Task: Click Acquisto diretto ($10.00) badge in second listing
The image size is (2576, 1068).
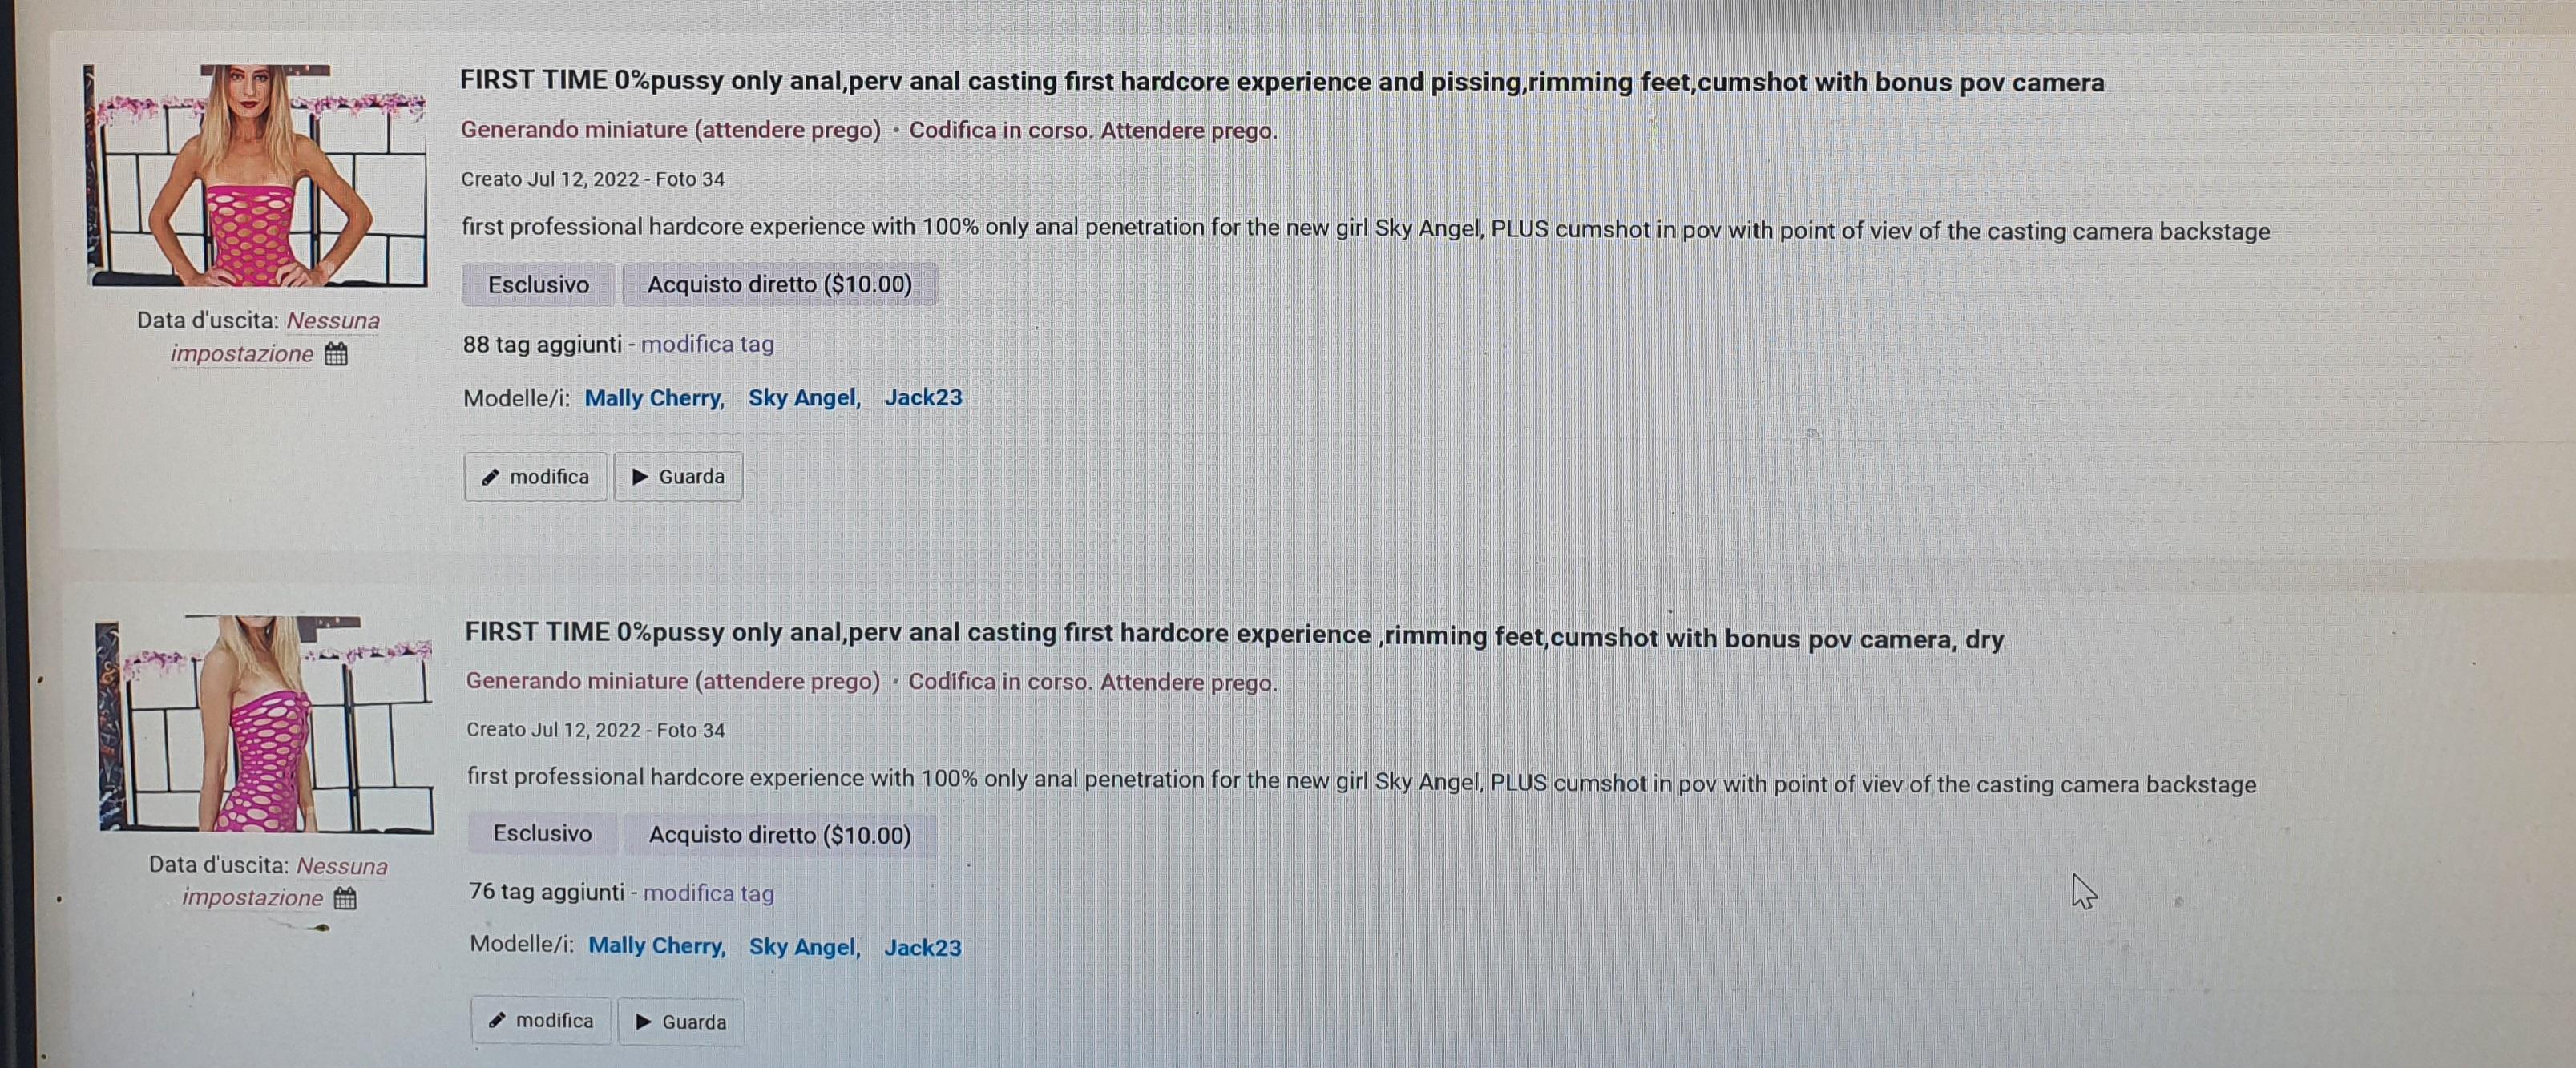Action: (x=780, y=835)
